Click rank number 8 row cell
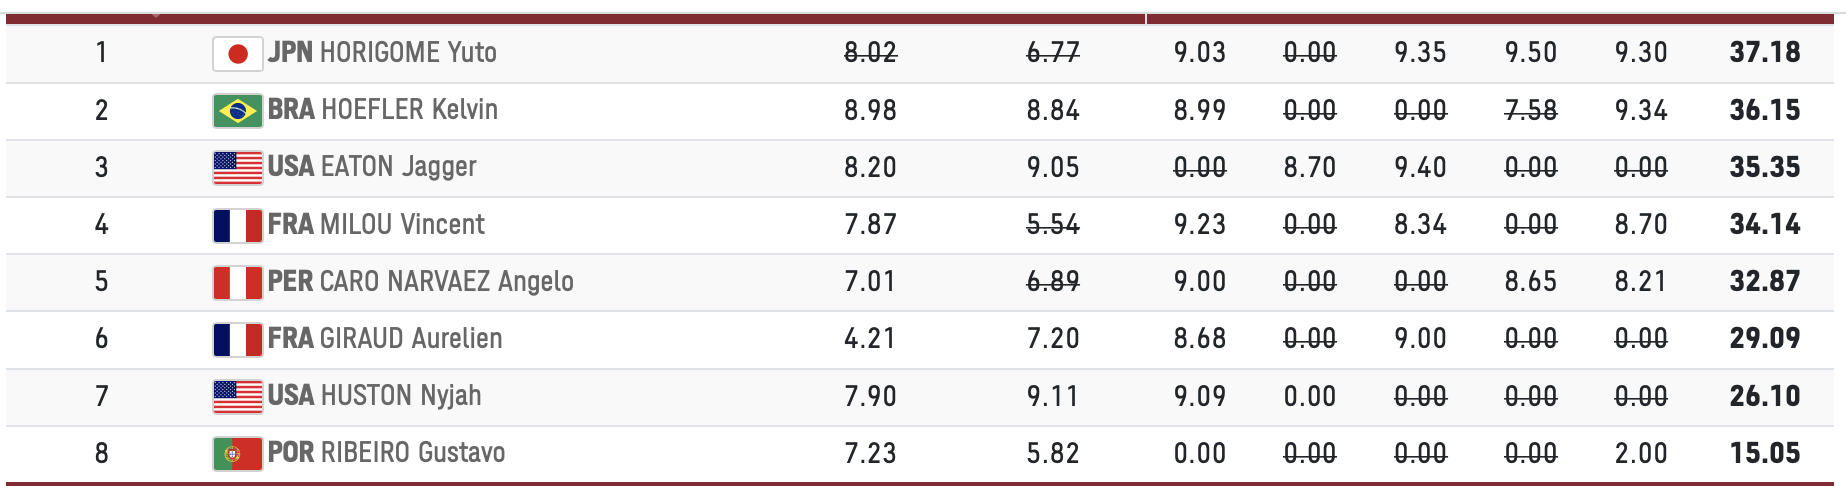Viewport: 1846px width, 494px height. click(101, 453)
